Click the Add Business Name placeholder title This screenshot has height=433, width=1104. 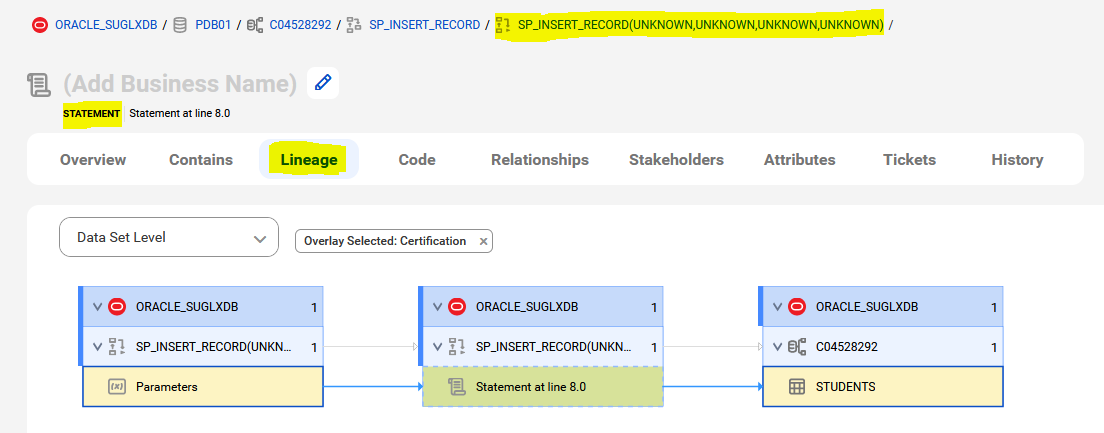(180, 84)
